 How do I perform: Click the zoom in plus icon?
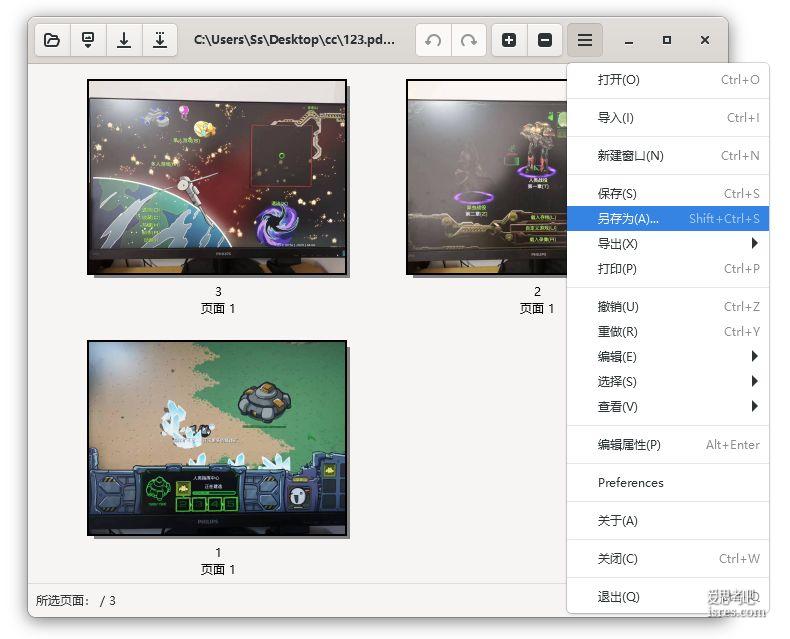point(509,40)
